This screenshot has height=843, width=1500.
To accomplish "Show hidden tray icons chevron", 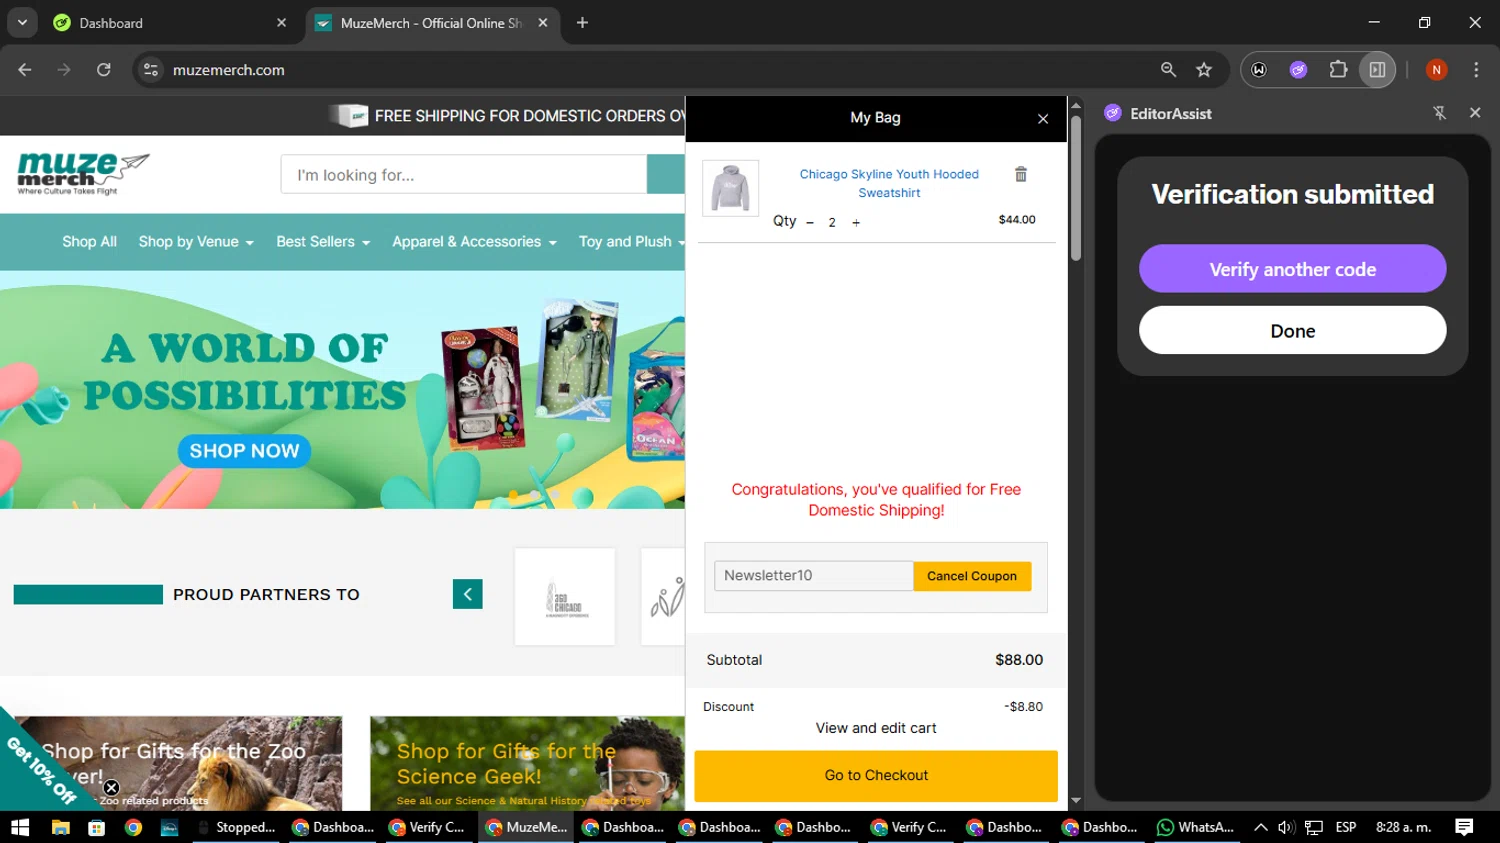I will 1261,827.
